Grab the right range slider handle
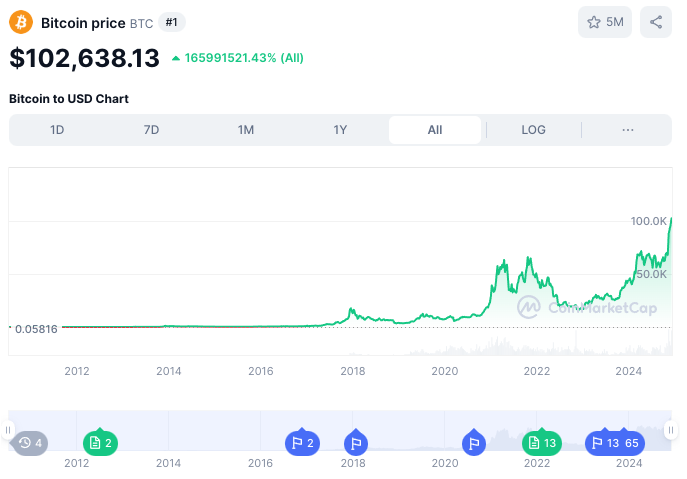This screenshot has height=479, width=687. coord(671,430)
